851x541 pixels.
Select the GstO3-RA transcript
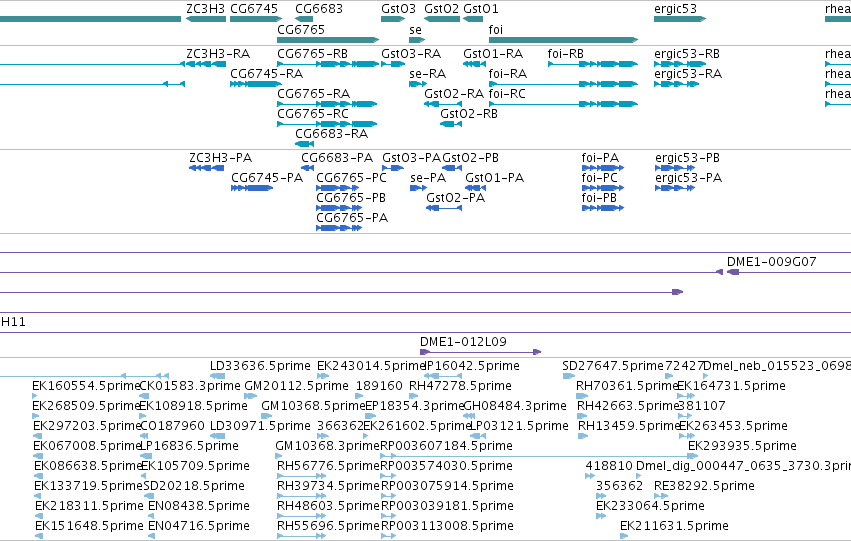click(x=393, y=64)
